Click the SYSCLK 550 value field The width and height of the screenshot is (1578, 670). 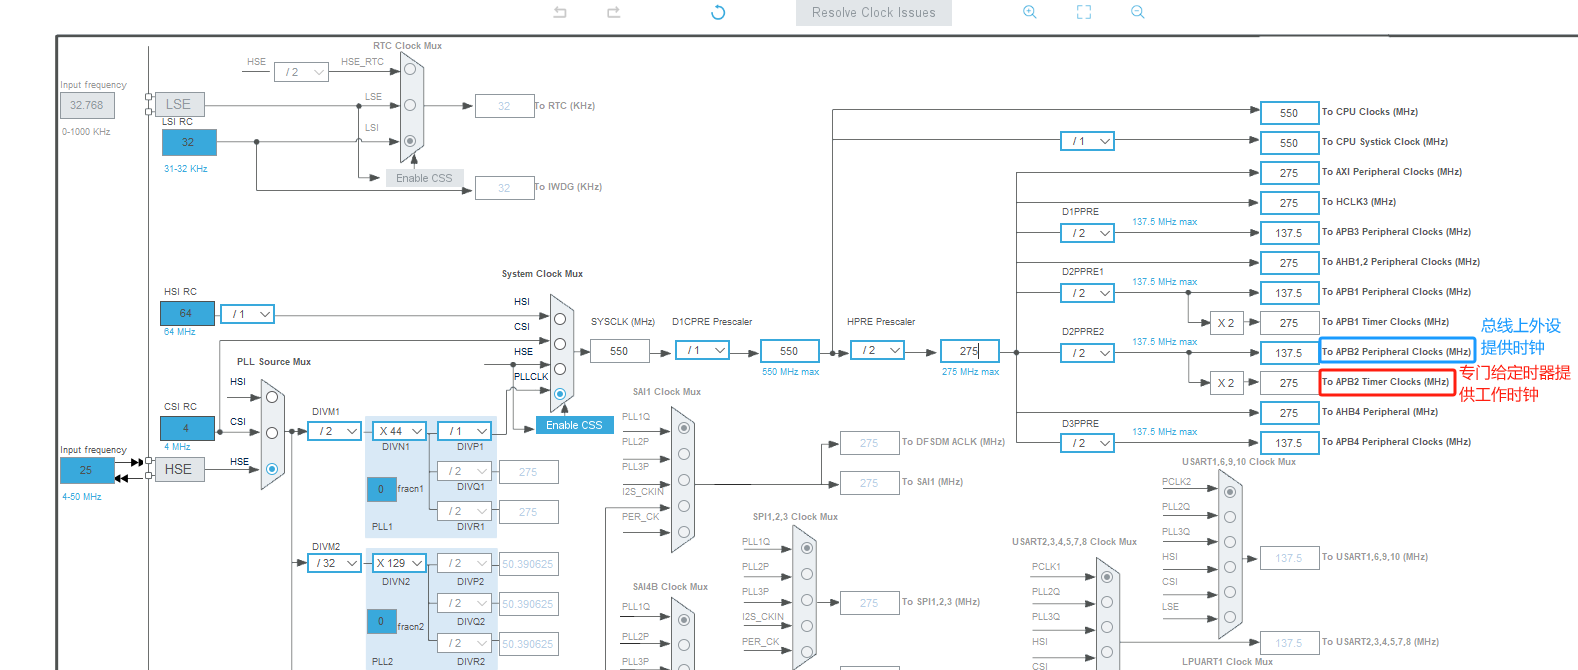619,351
